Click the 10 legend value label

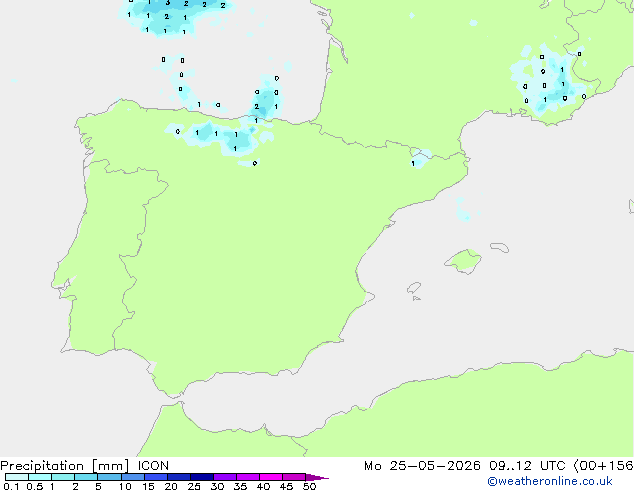(125, 486)
